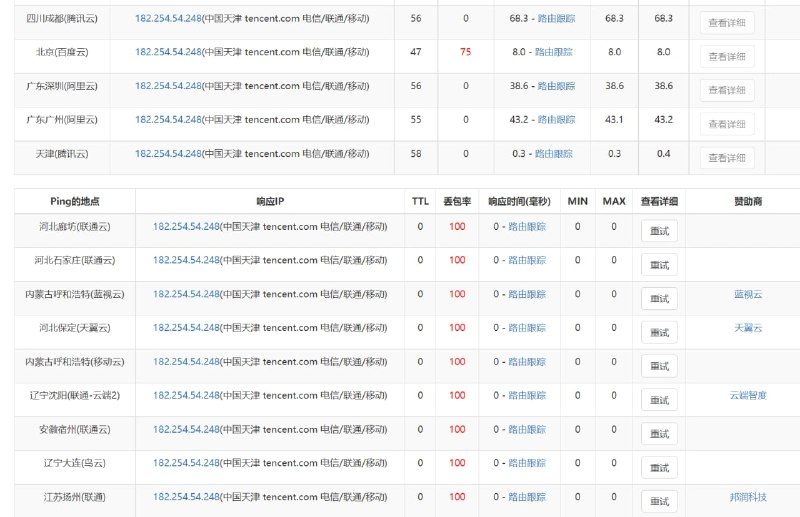Retry ping for 河北石家庄(联通云) row
Viewport: 800px width, 517px height.
pos(659,265)
